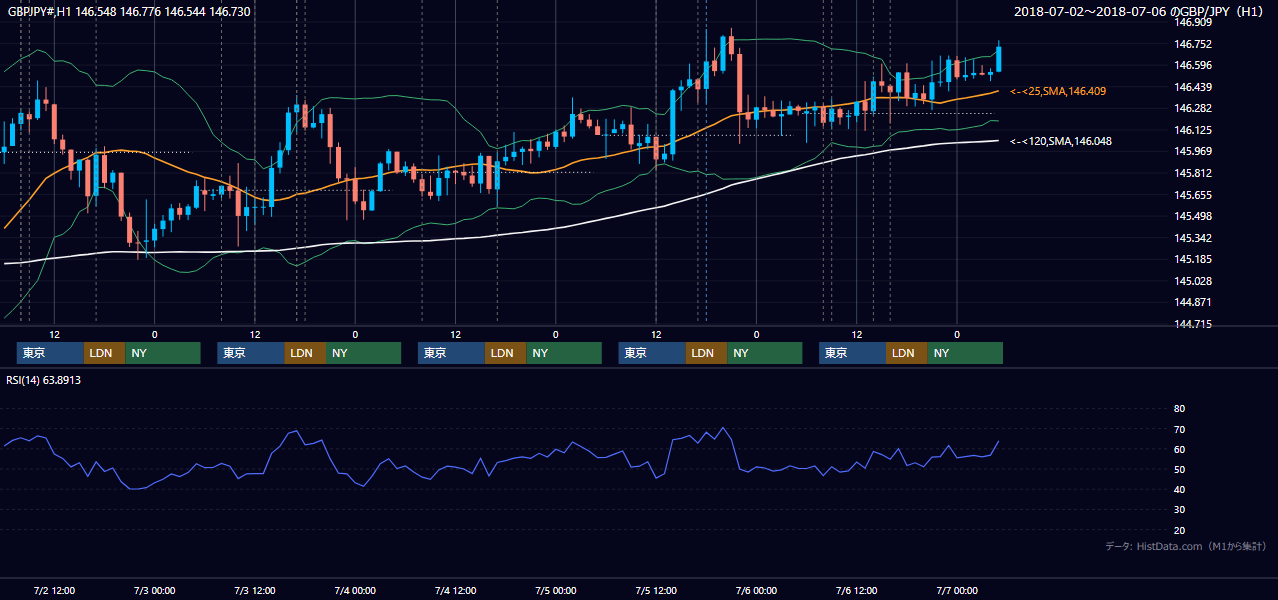Click price axis label 146.439

point(1194,87)
